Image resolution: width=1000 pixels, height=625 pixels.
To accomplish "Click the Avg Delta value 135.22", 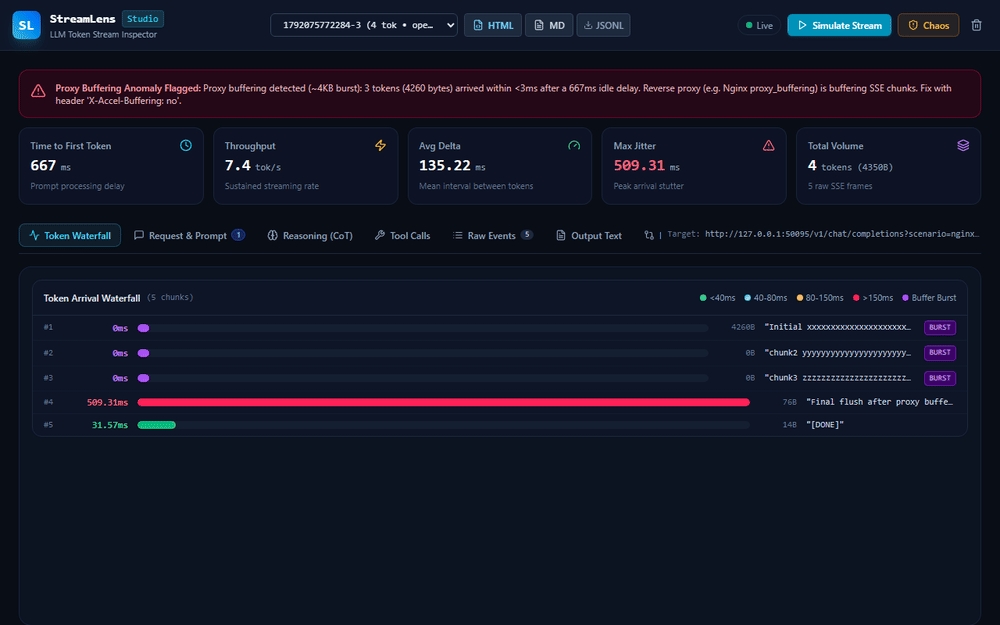I will (x=445, y=166).
